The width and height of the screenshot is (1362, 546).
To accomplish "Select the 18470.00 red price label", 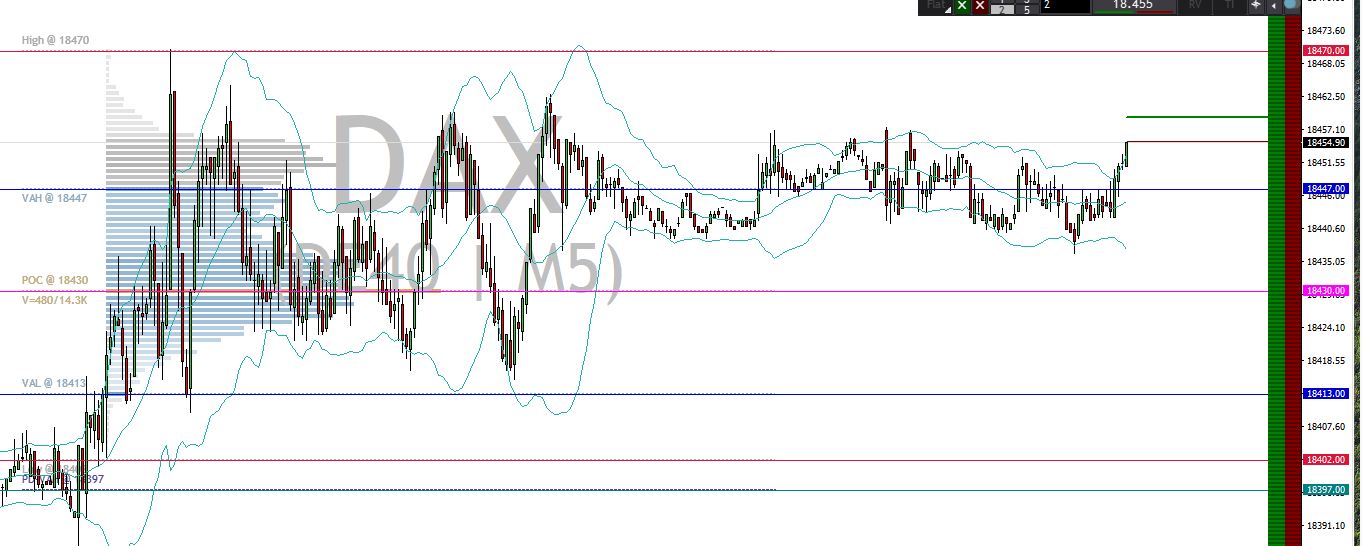I will tap(1326, 50).
